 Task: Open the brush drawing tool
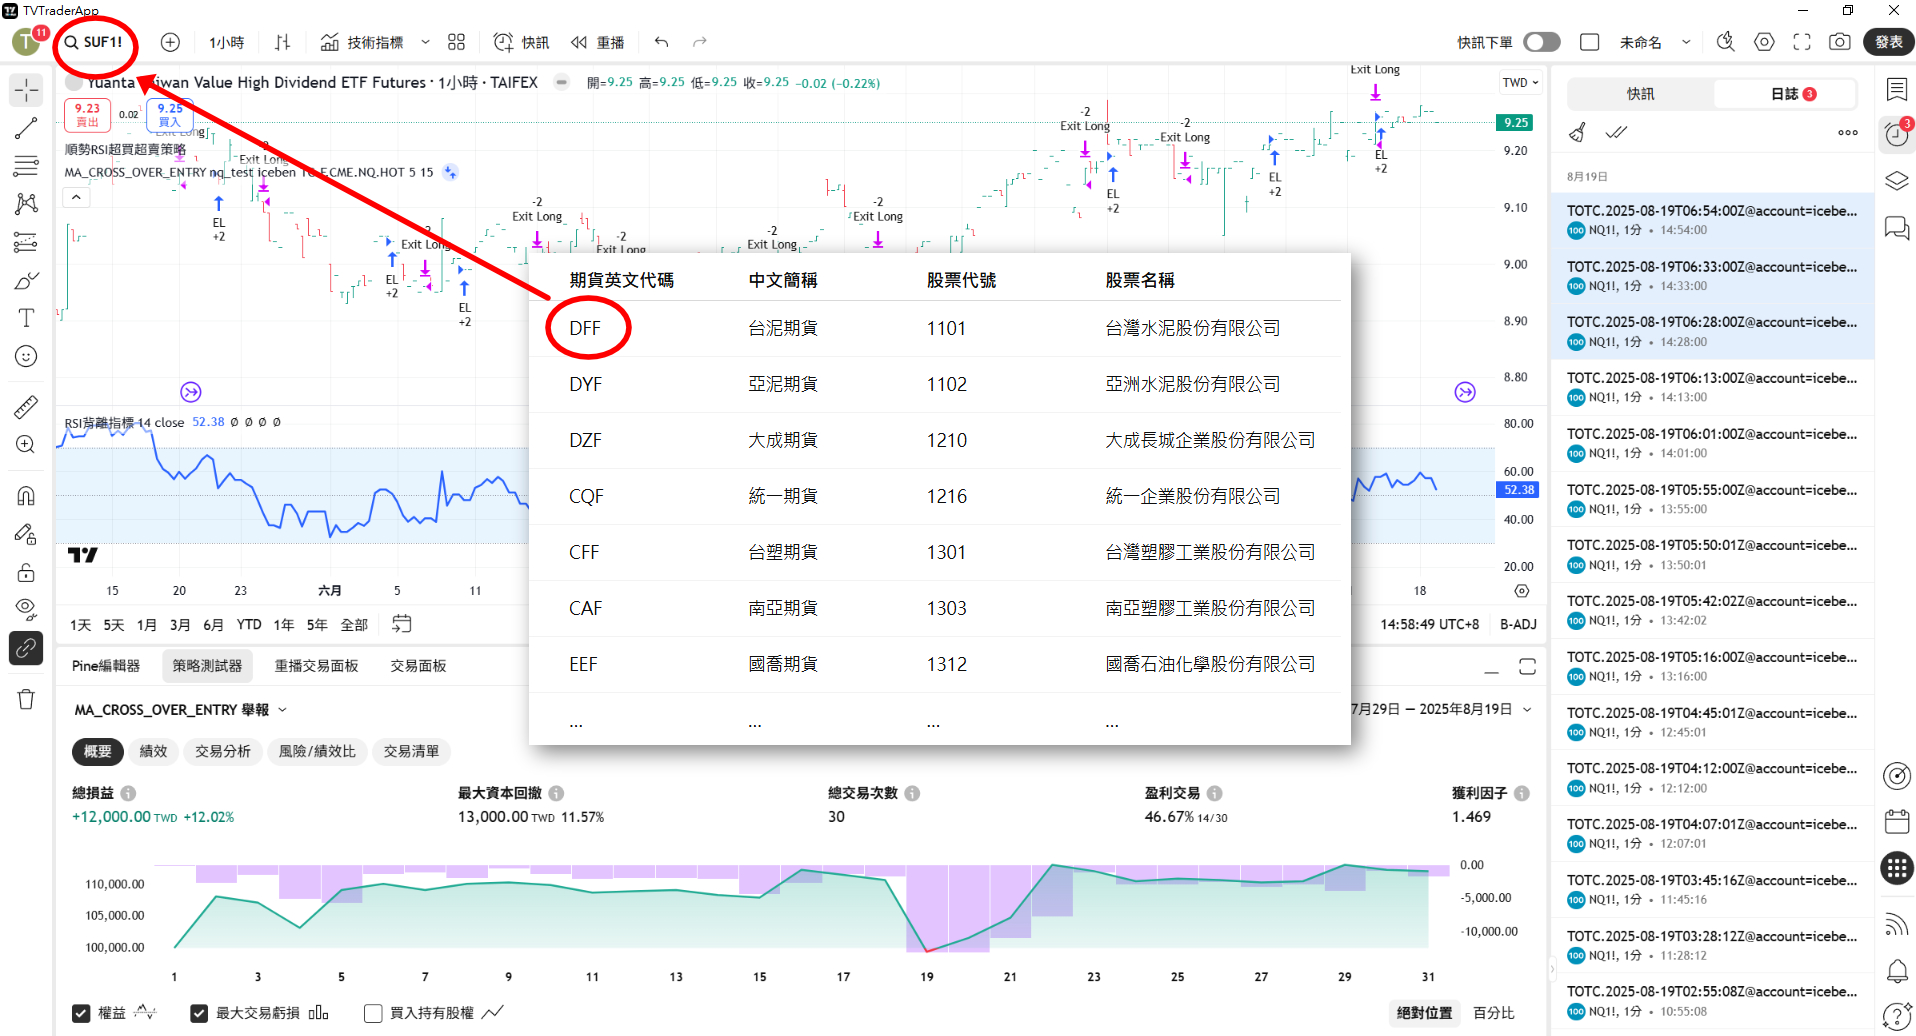tap(27, 280)
